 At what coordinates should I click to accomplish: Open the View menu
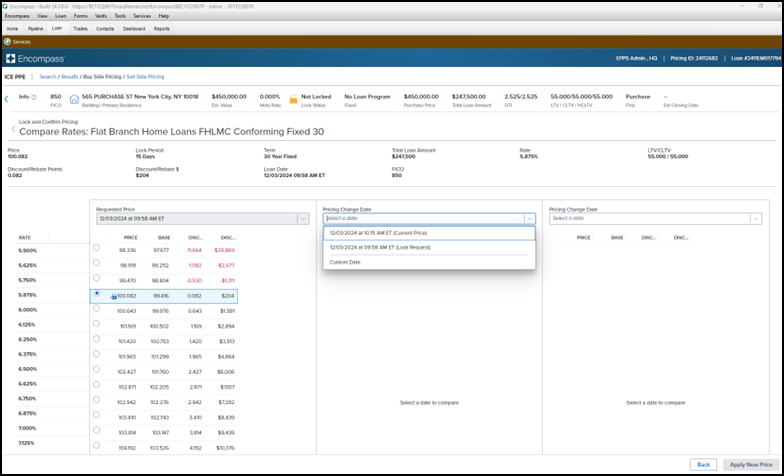click(42, 16)
